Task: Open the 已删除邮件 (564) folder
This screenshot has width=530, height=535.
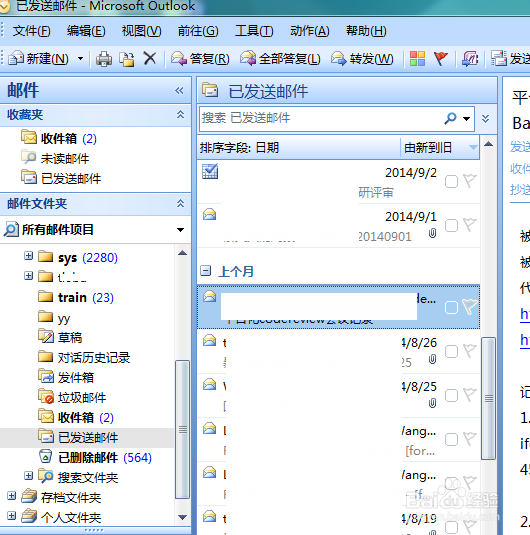Action: coord(95,457)
